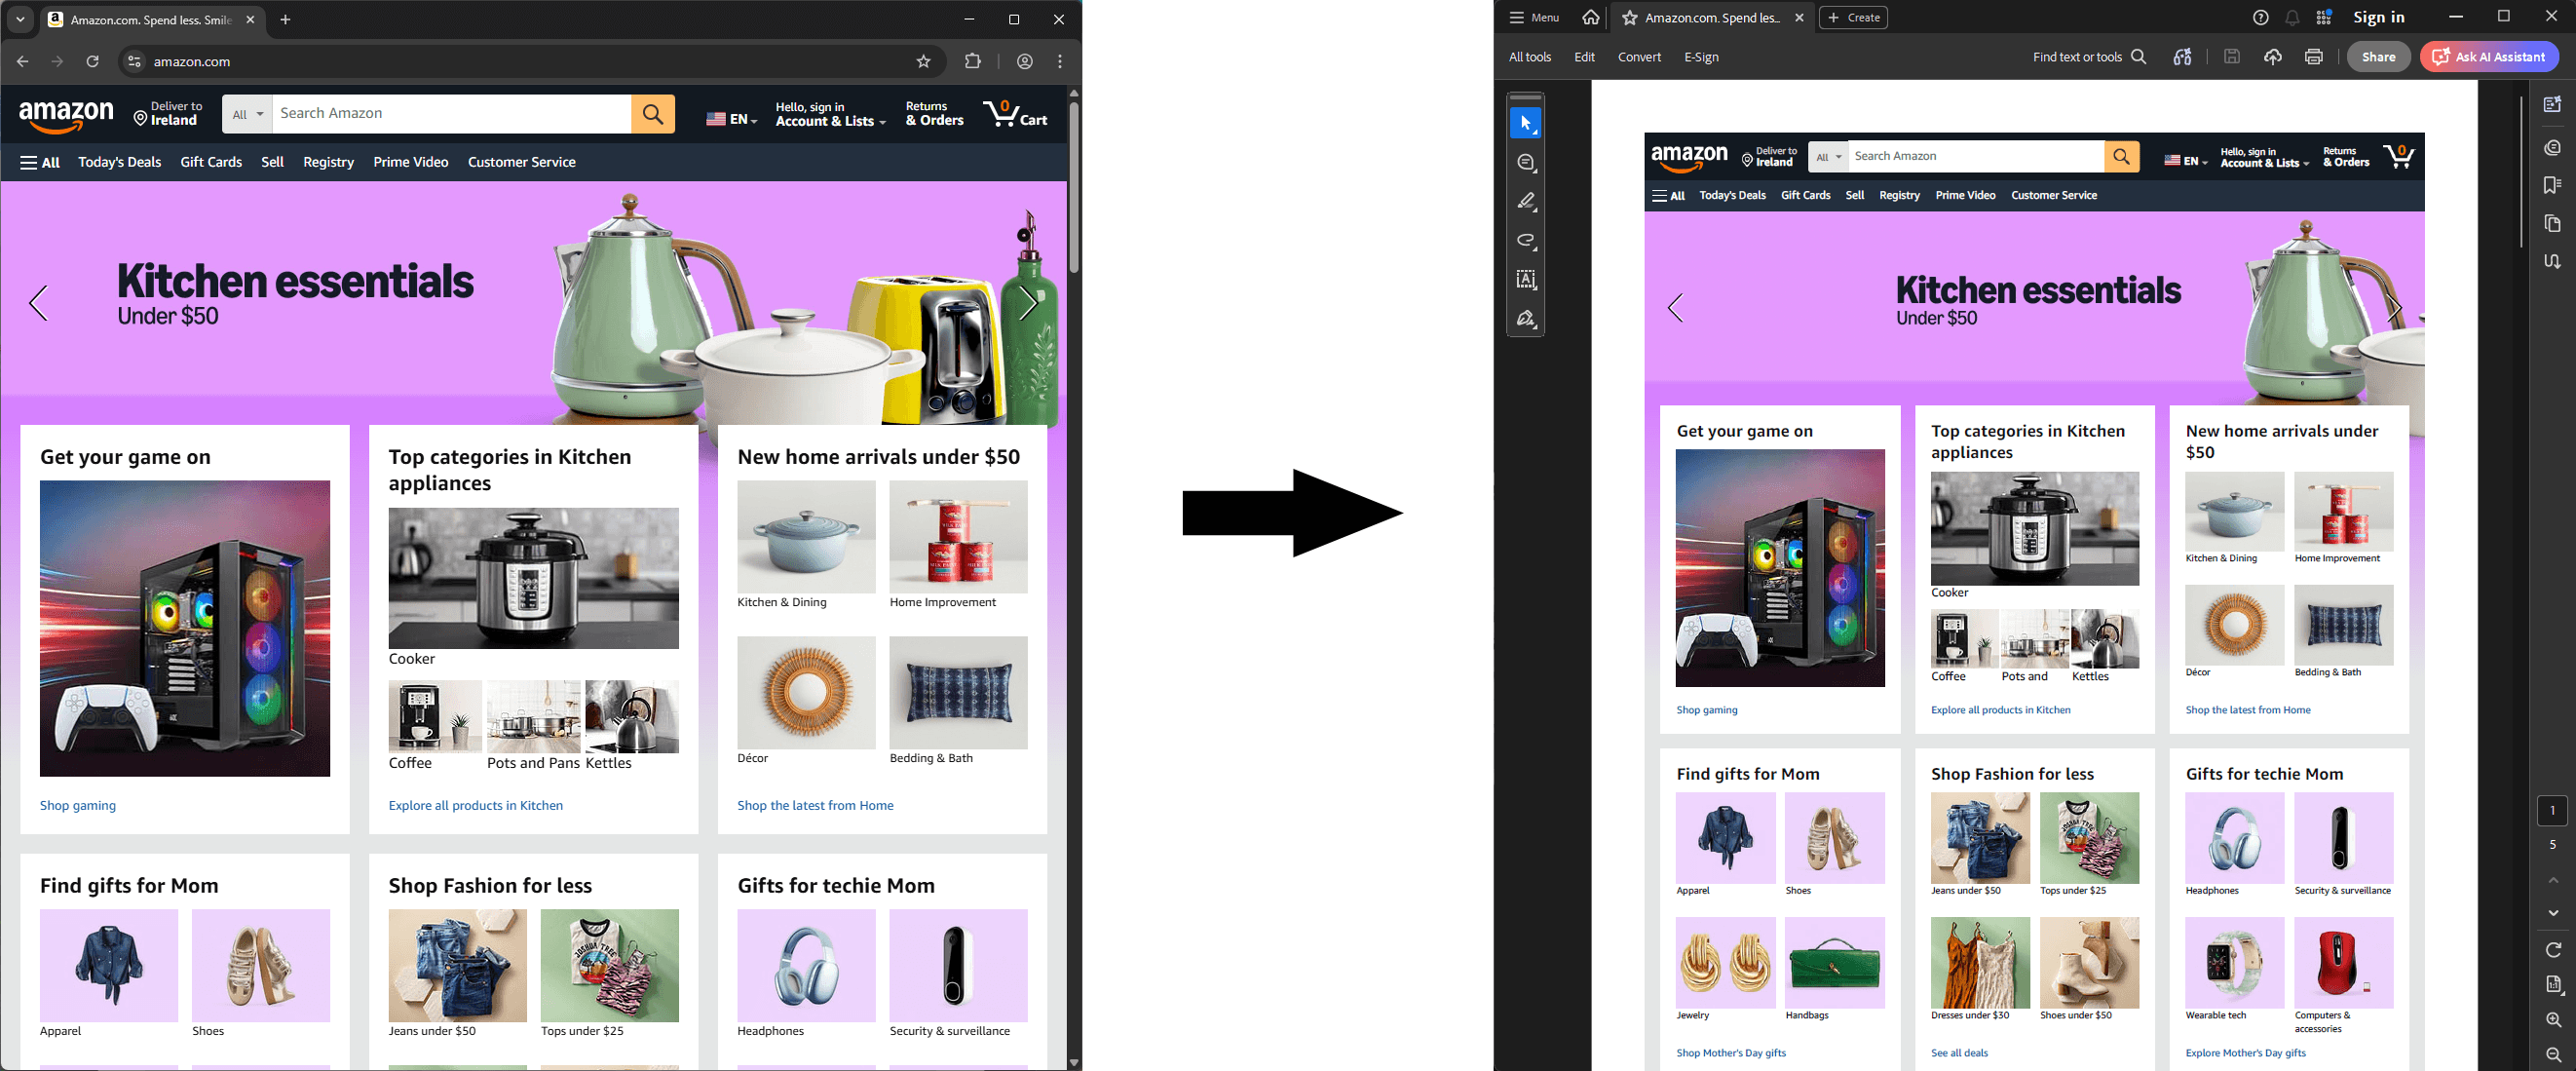Open the Page thumbnails panel in Acrobat's right rail
The height and width of the screenshot is (1071, 2576).
(2552, 223)
